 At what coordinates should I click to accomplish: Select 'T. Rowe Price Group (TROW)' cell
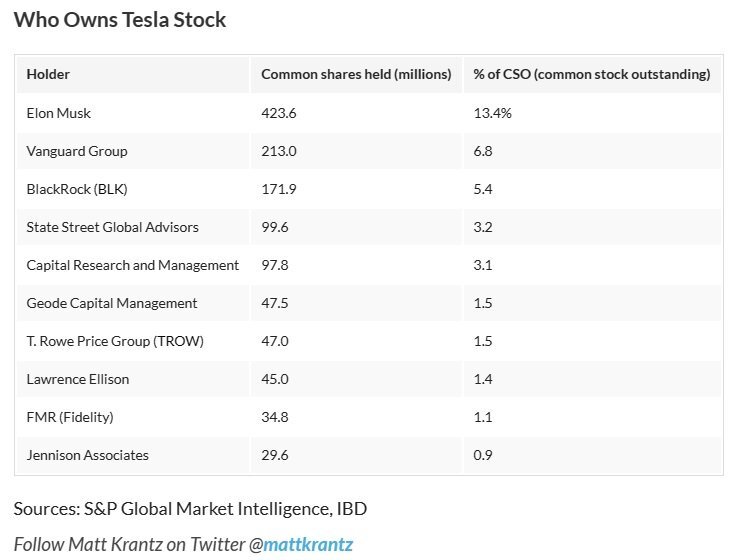point(133,340)
